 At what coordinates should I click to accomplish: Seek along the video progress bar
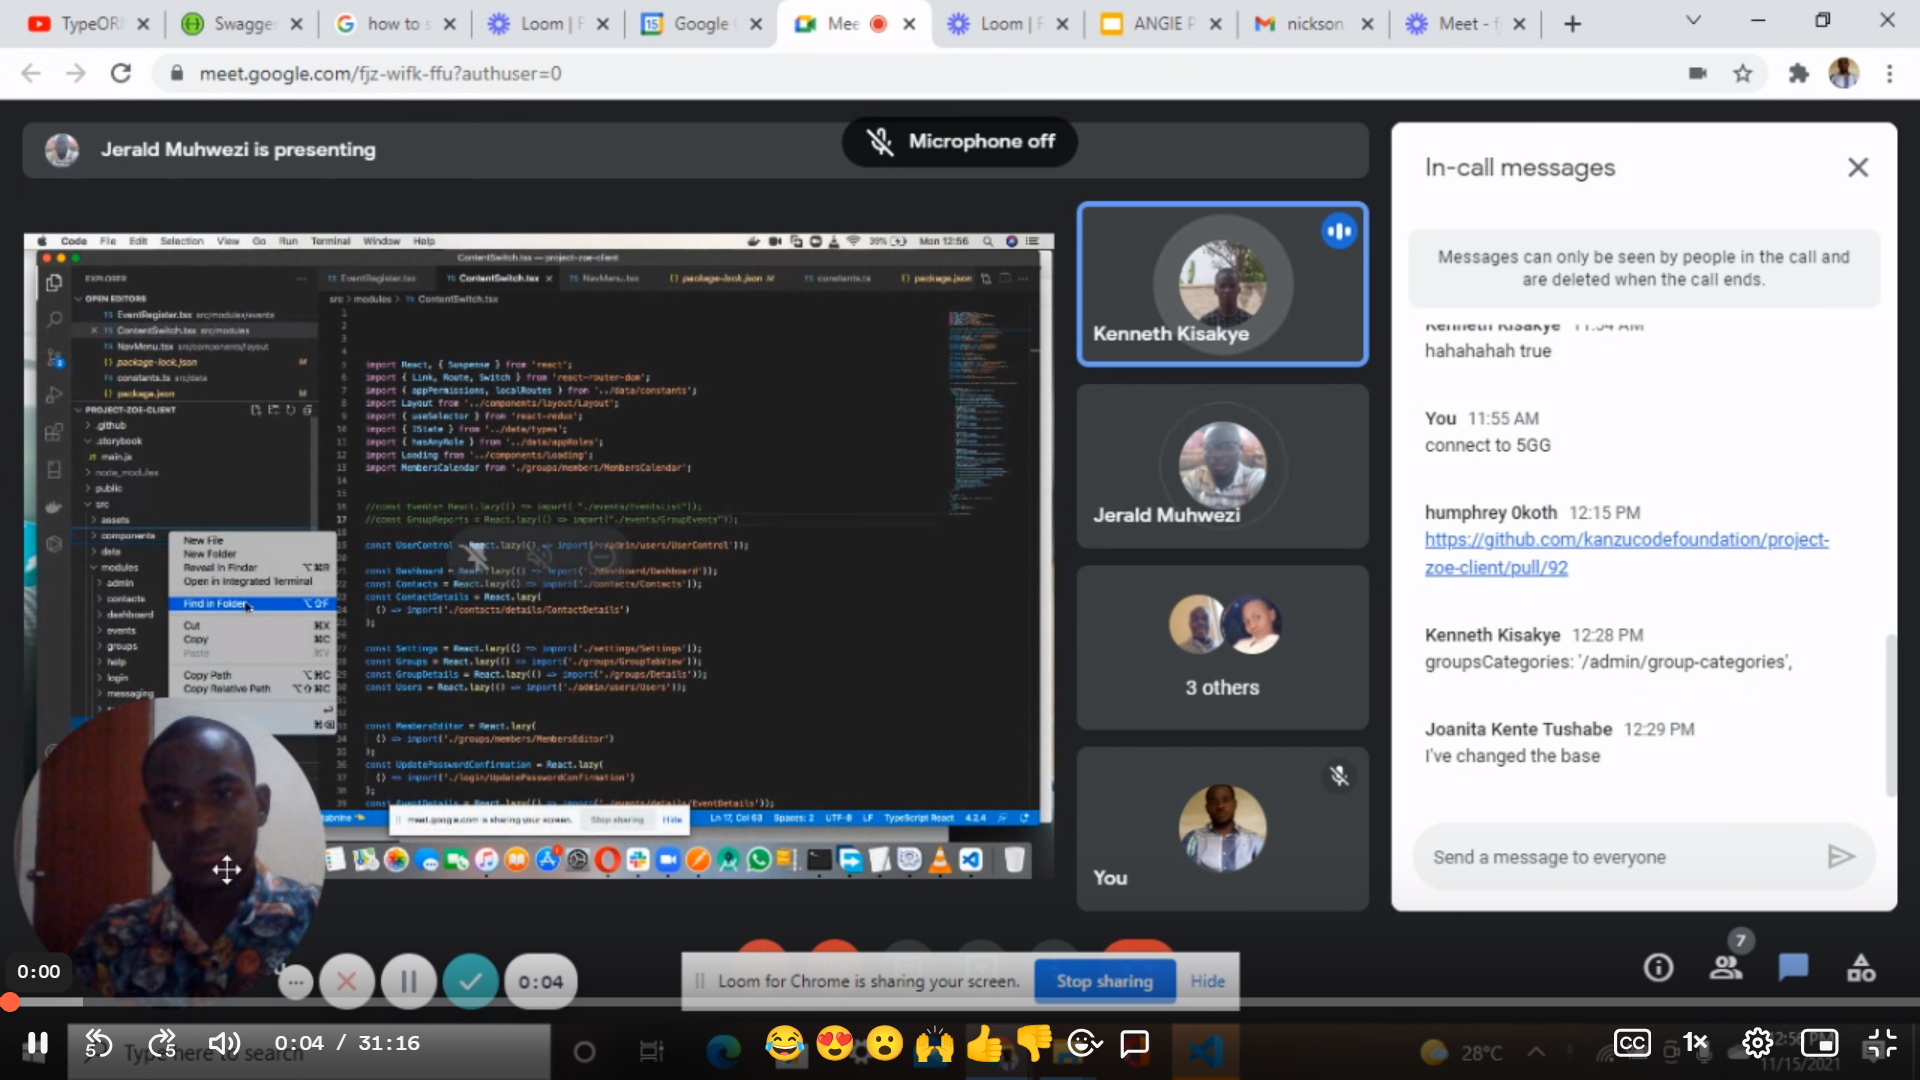960,1002
